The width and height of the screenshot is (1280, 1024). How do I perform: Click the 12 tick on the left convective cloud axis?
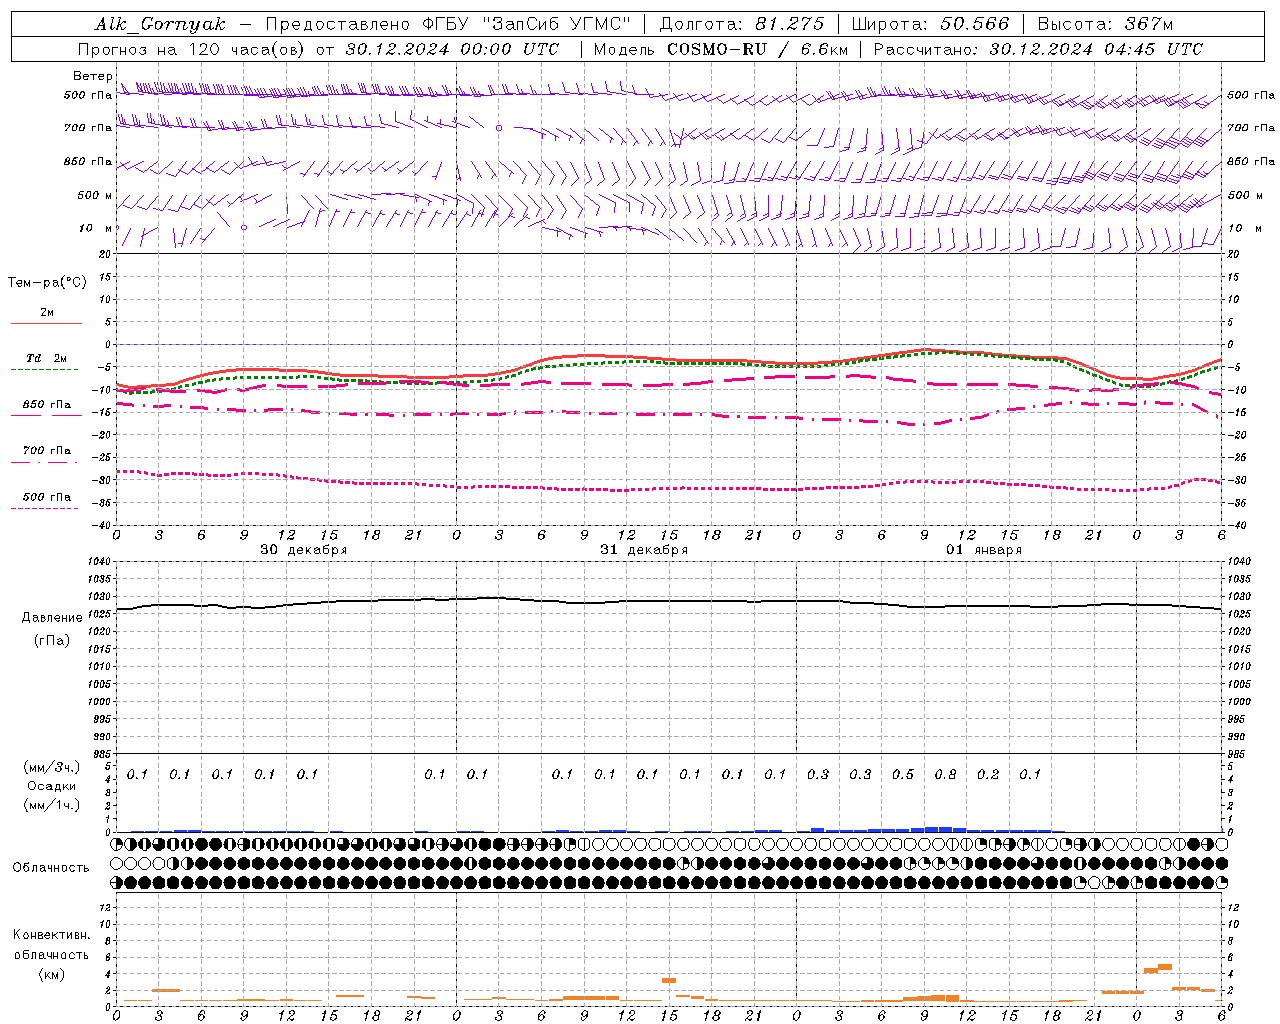tap(106, 907)
